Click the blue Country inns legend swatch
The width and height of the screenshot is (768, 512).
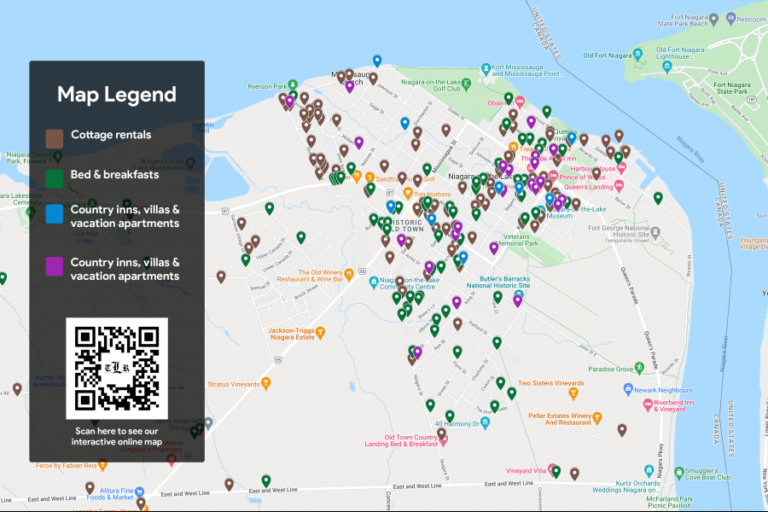54,214
